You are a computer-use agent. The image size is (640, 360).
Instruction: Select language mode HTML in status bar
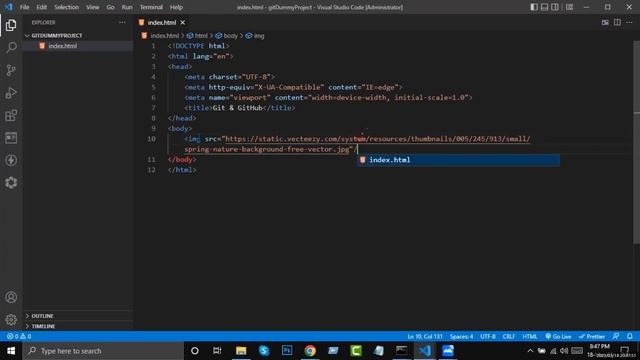pos(530,336)
